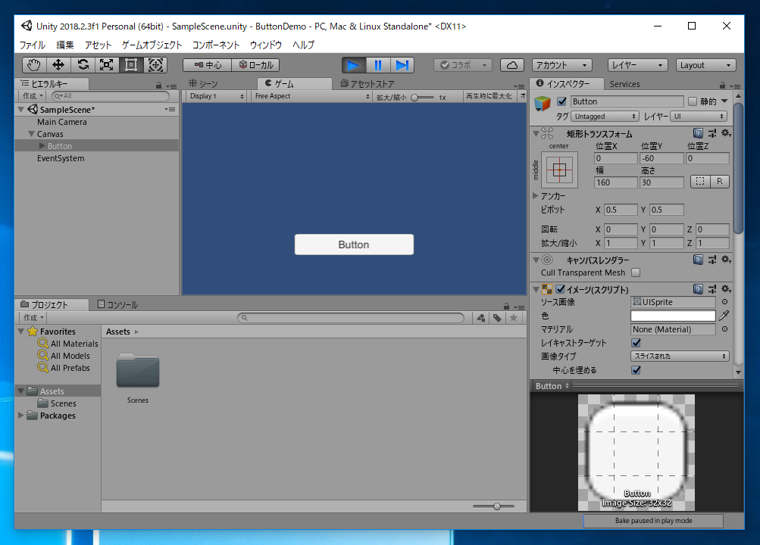
Task: Open the cloud services button
Action: 512,65
